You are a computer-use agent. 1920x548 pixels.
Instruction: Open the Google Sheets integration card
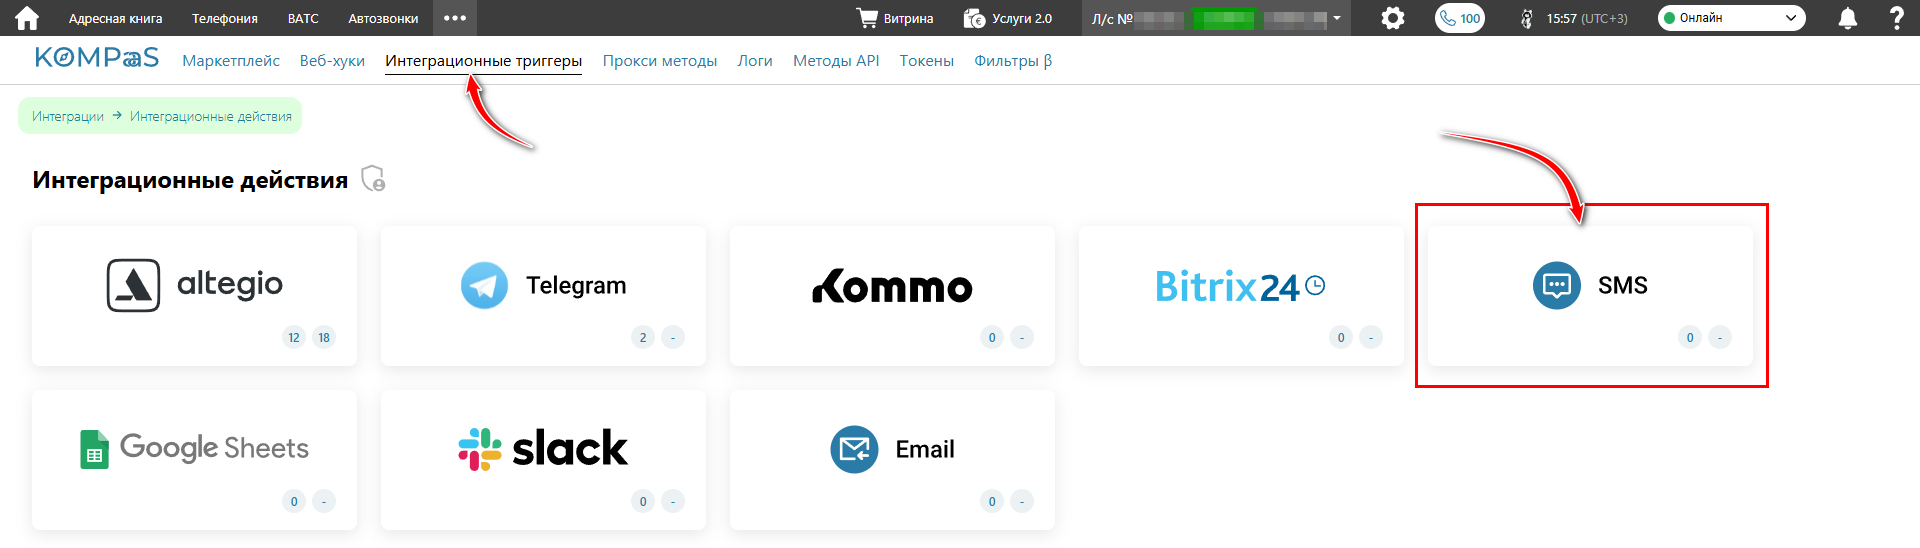click(194, 460)
